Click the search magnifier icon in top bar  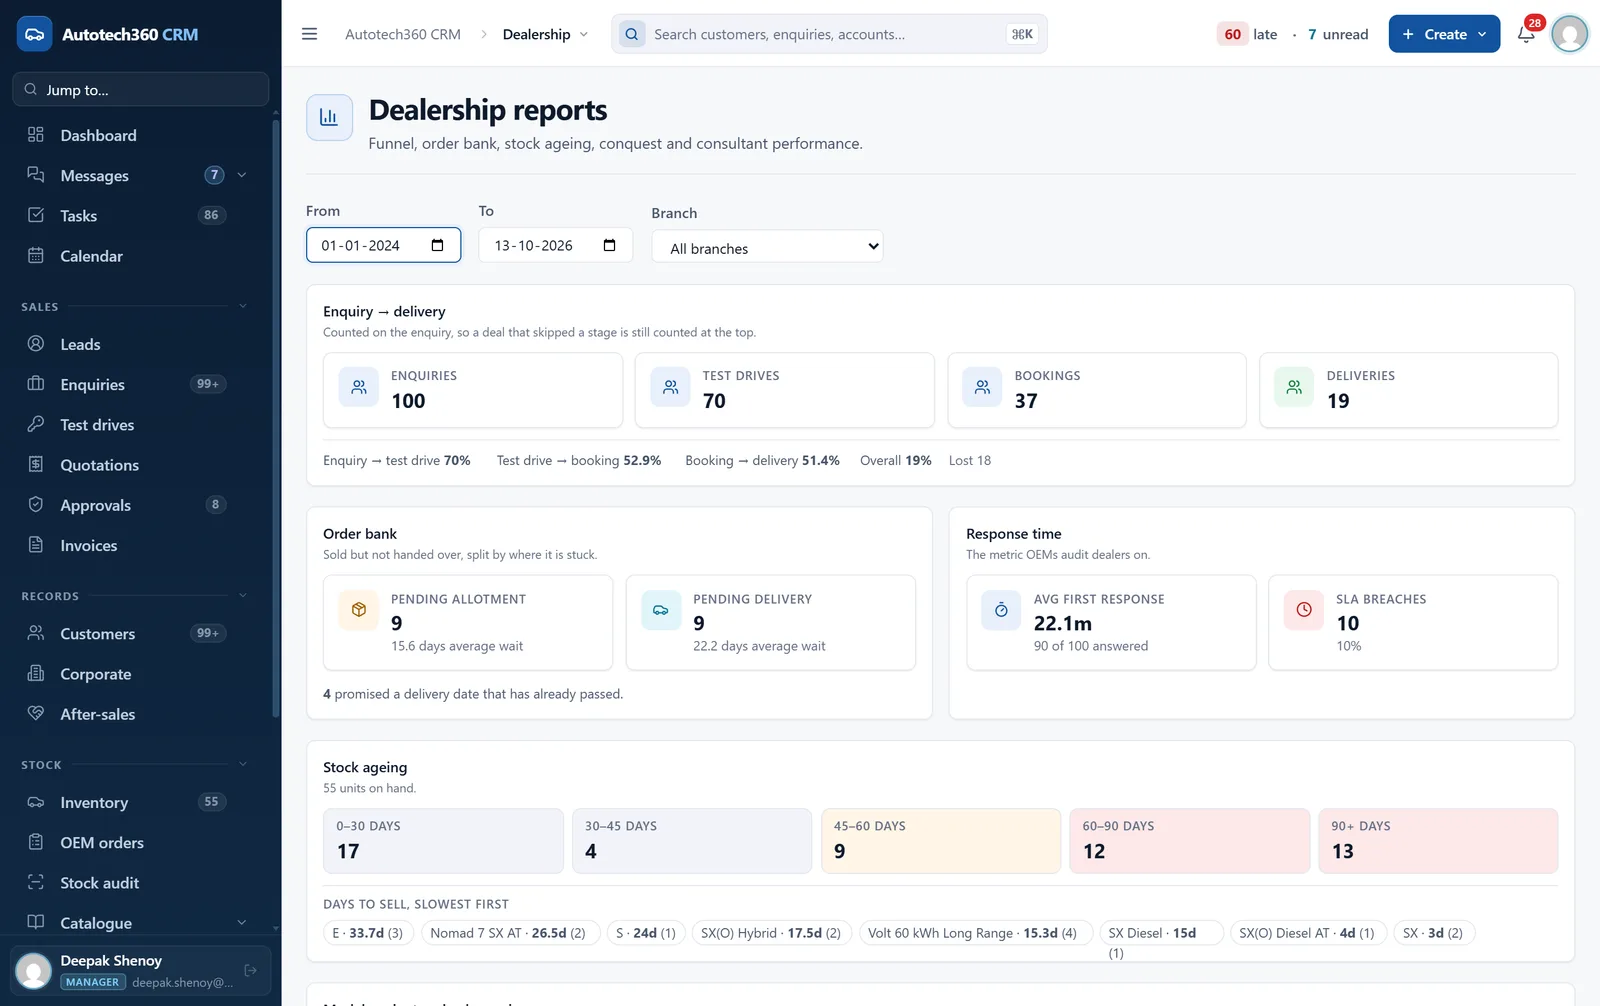[x=632, y=34]
